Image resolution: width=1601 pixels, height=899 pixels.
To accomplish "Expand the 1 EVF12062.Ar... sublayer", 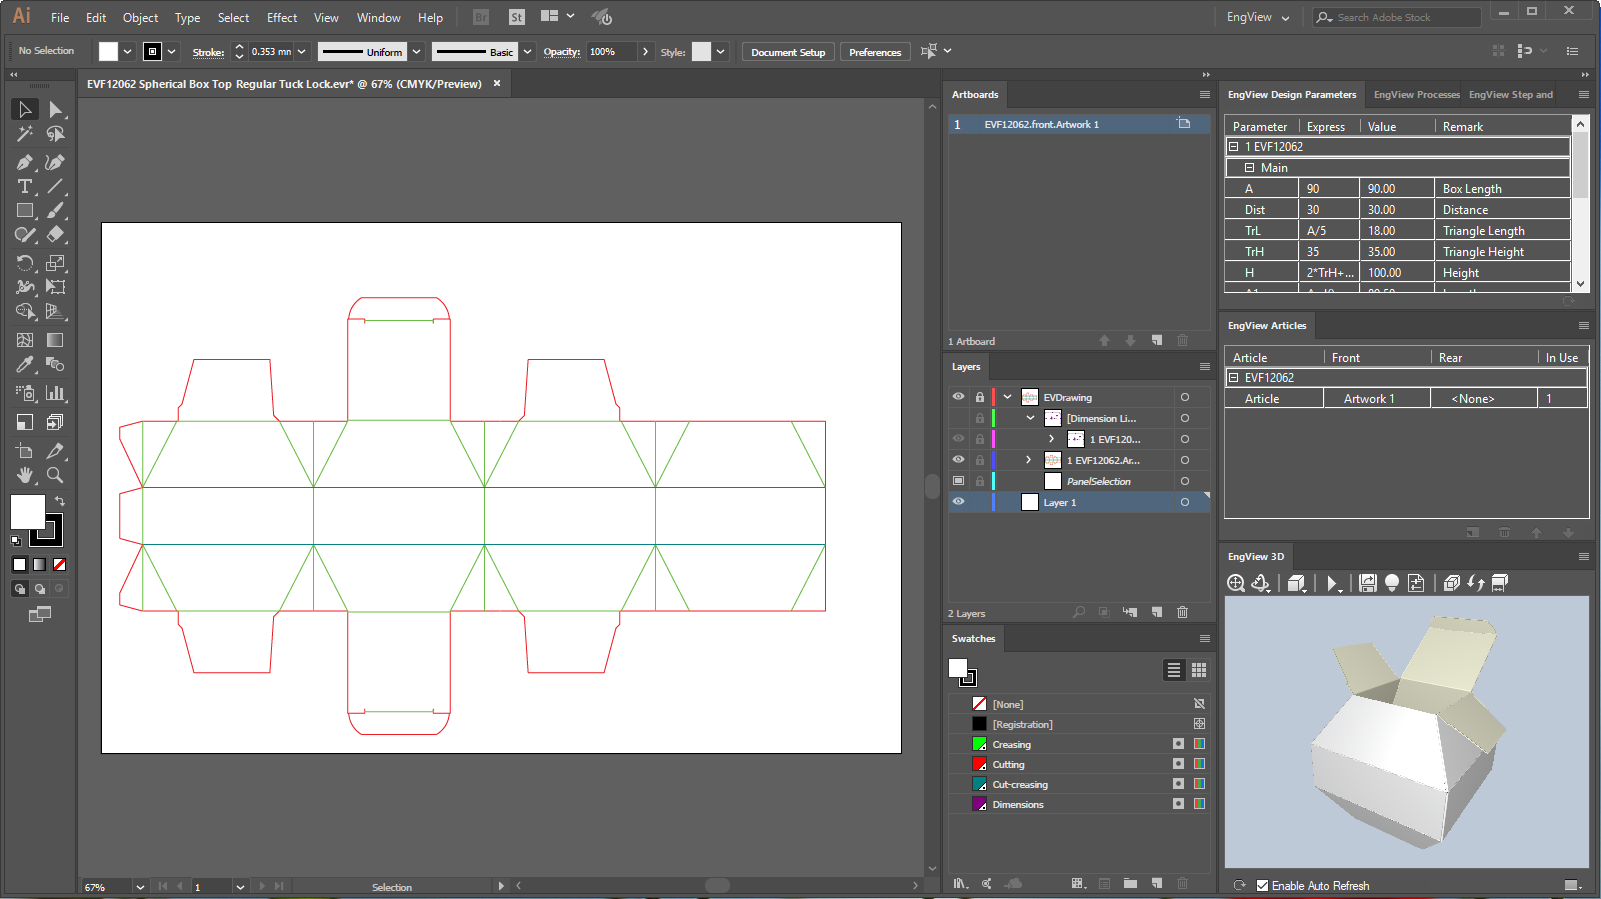I will 1028,460.
